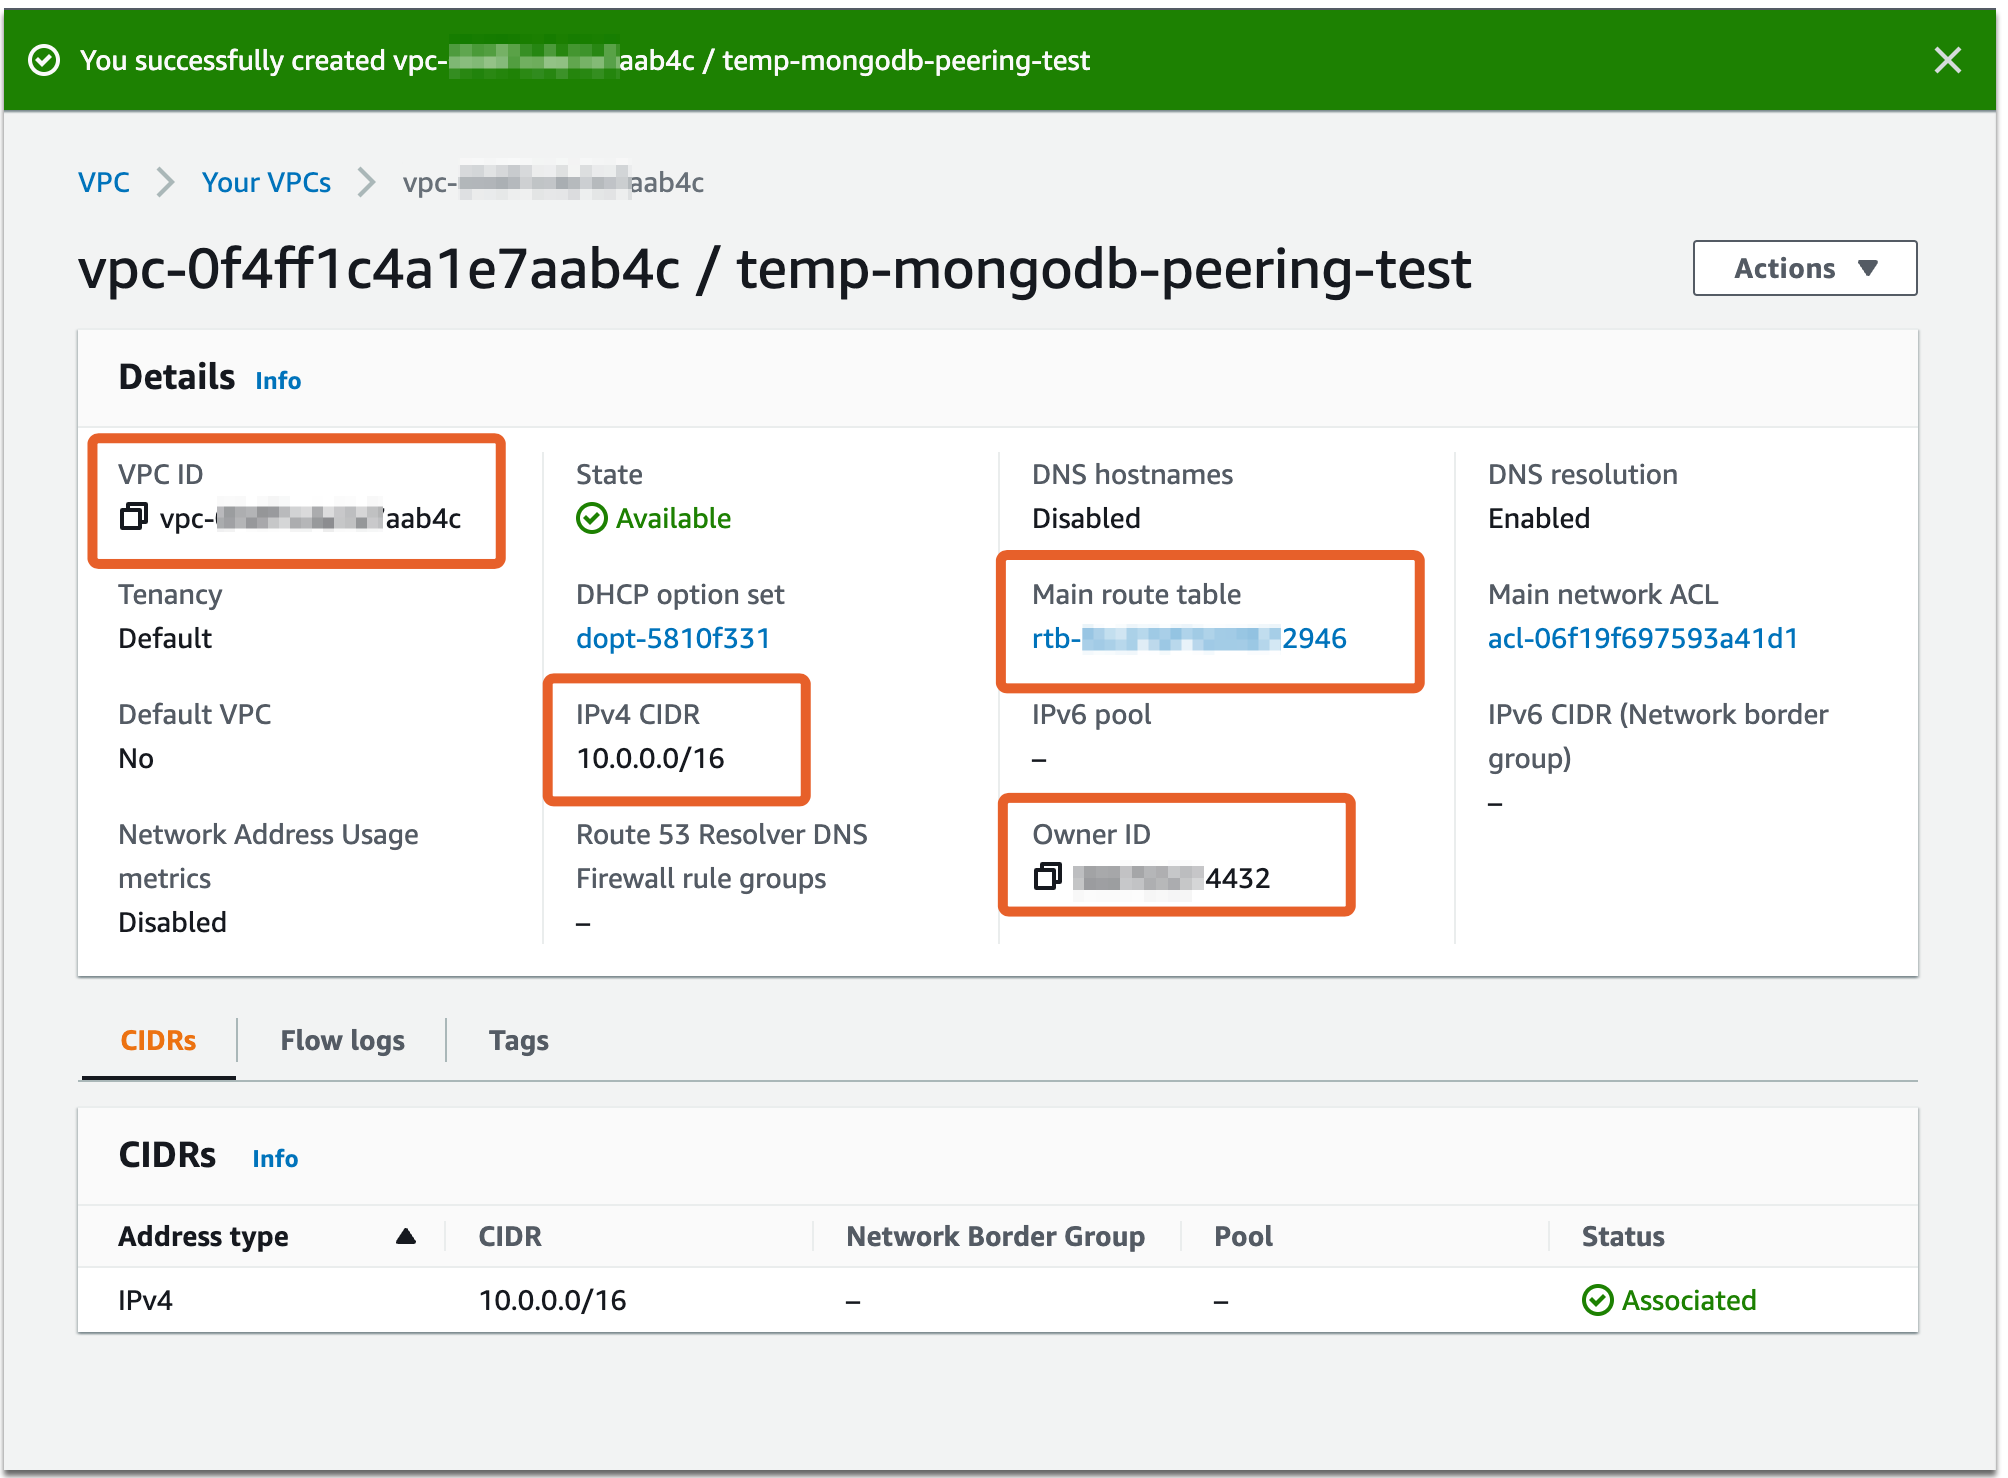Click the Available state status icon
2008x1478 pixels.
click(x=592, y=518)
